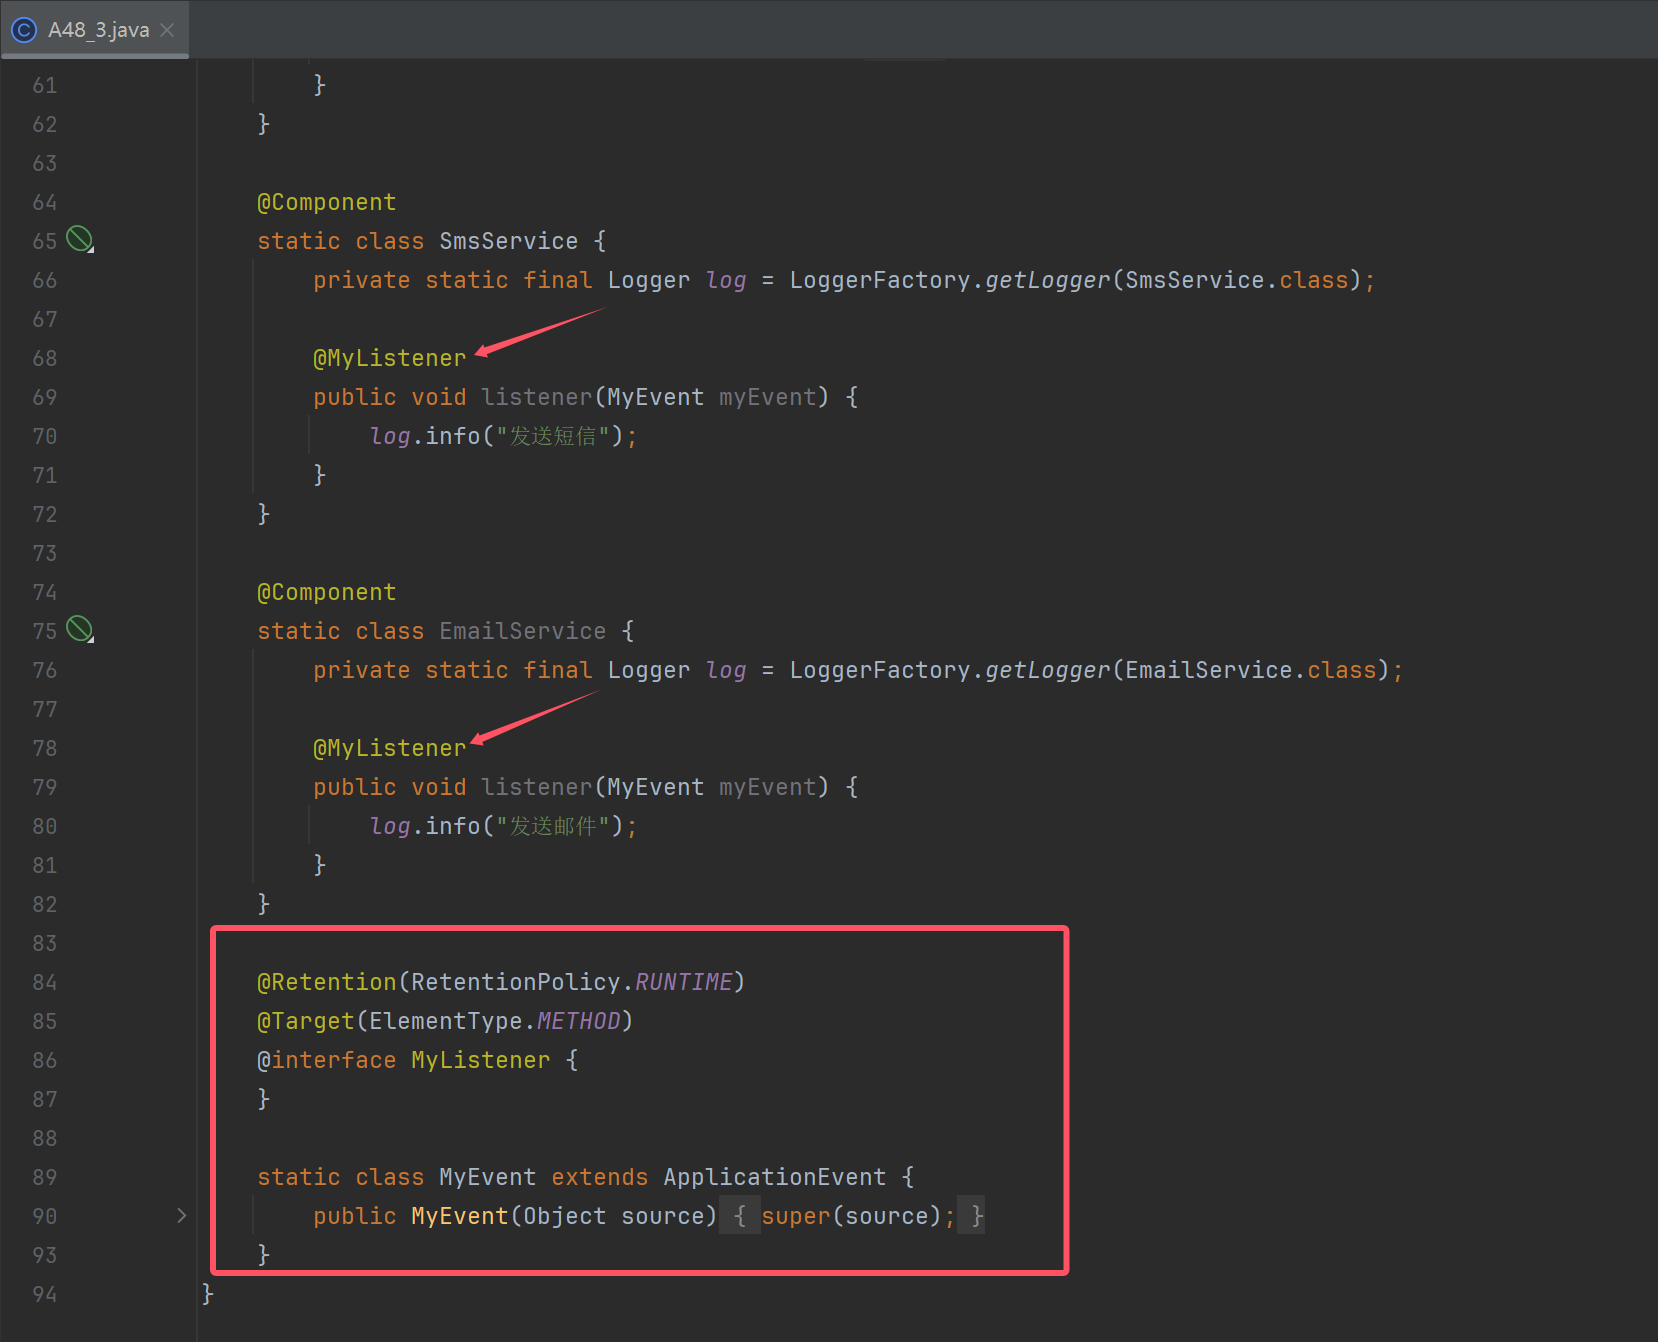This screenshot has width=1658, height=1342.
Task: Click the @Target annotation on line 85
Action: coord(306,1021)
